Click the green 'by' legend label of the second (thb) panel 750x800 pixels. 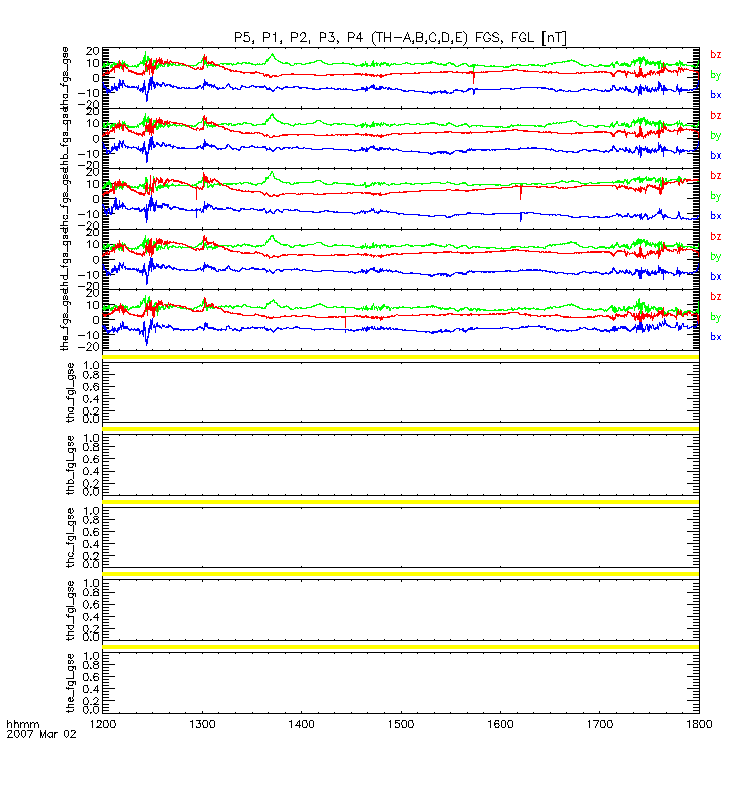click(x=716, y=136)
